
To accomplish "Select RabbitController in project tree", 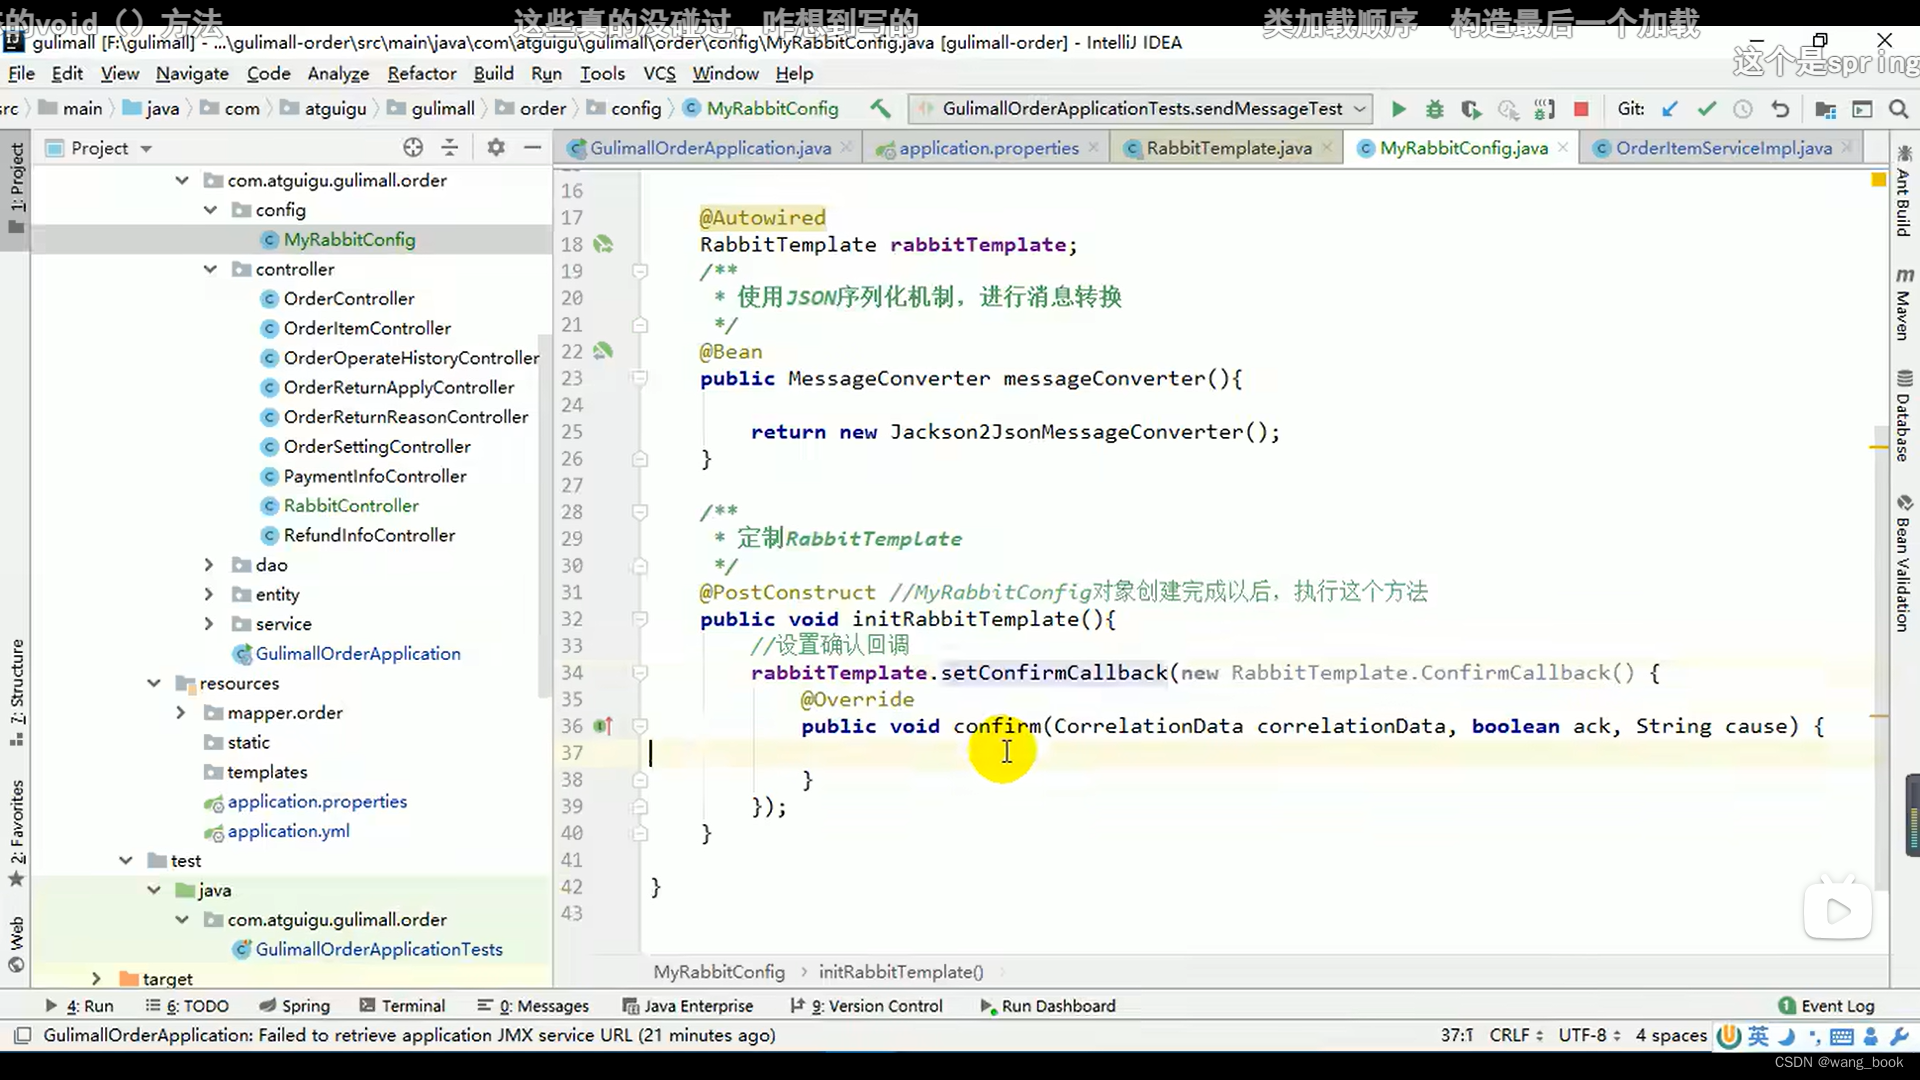I will 351,506.
